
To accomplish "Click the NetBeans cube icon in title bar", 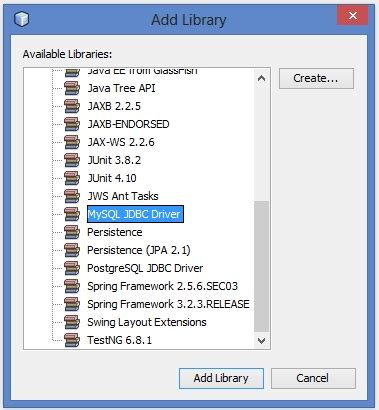I will [22, 19].
